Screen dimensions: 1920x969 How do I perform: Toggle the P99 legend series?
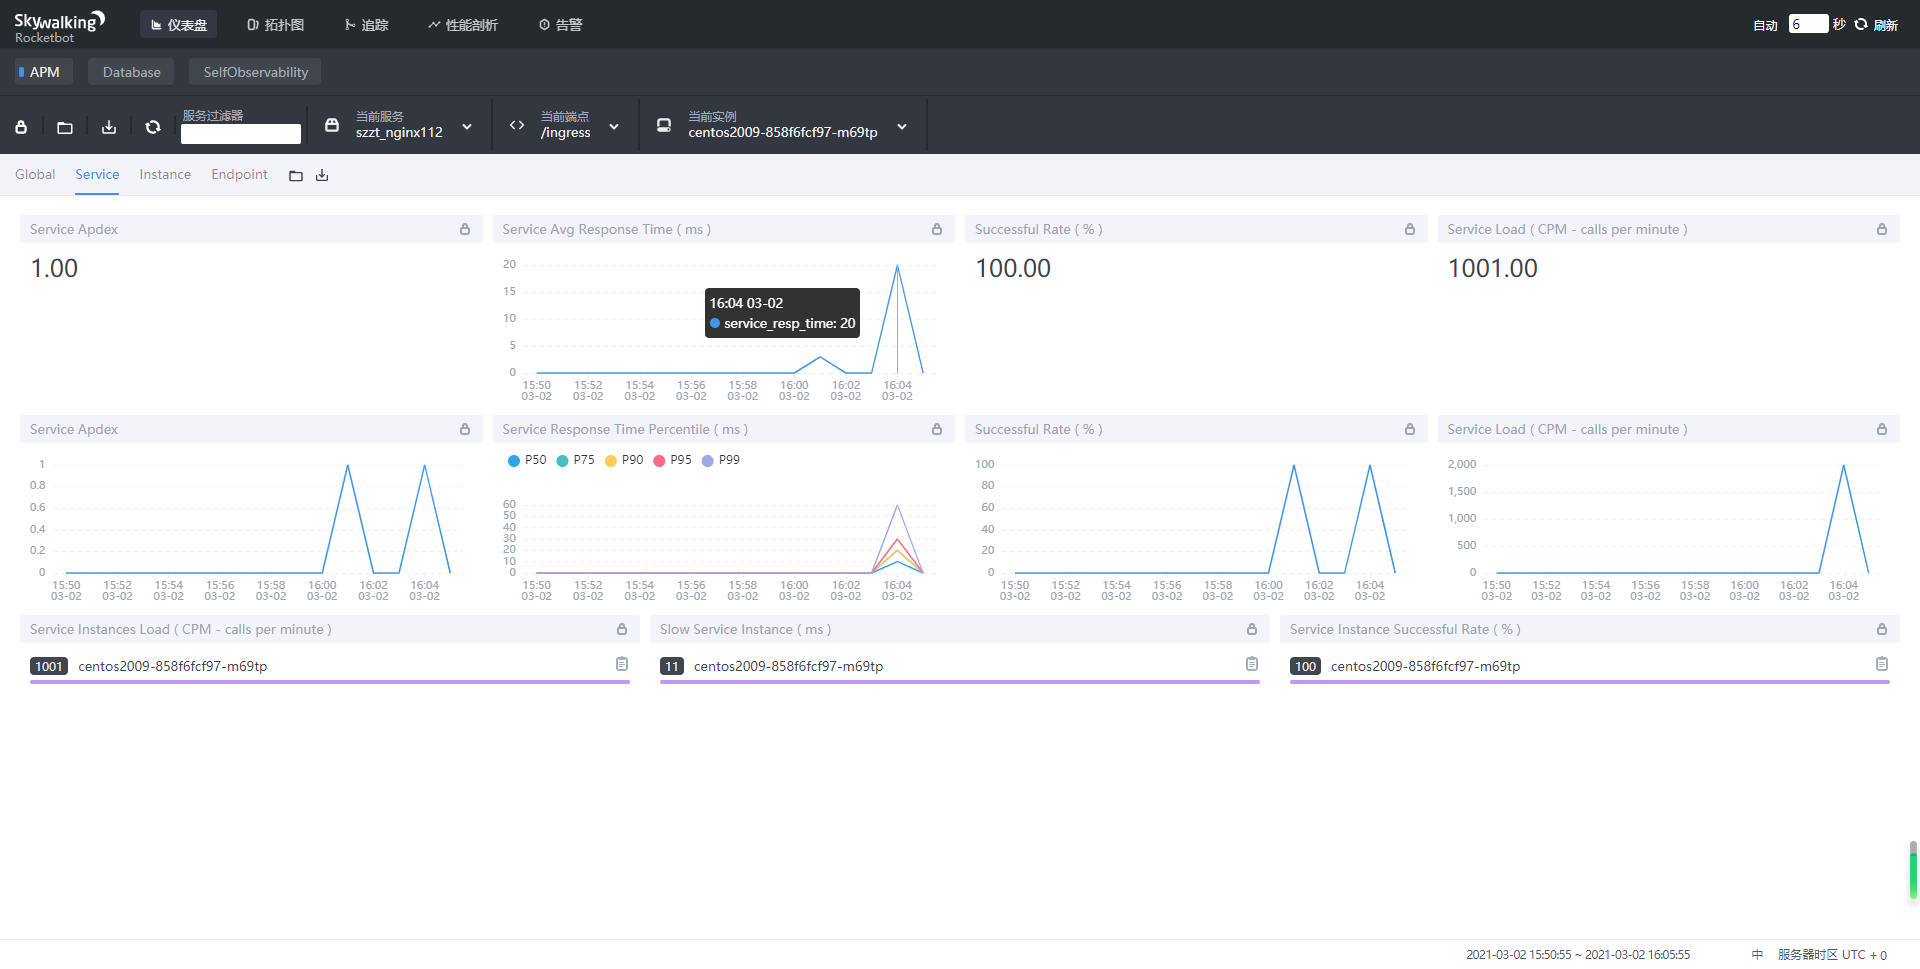(721, 460)
